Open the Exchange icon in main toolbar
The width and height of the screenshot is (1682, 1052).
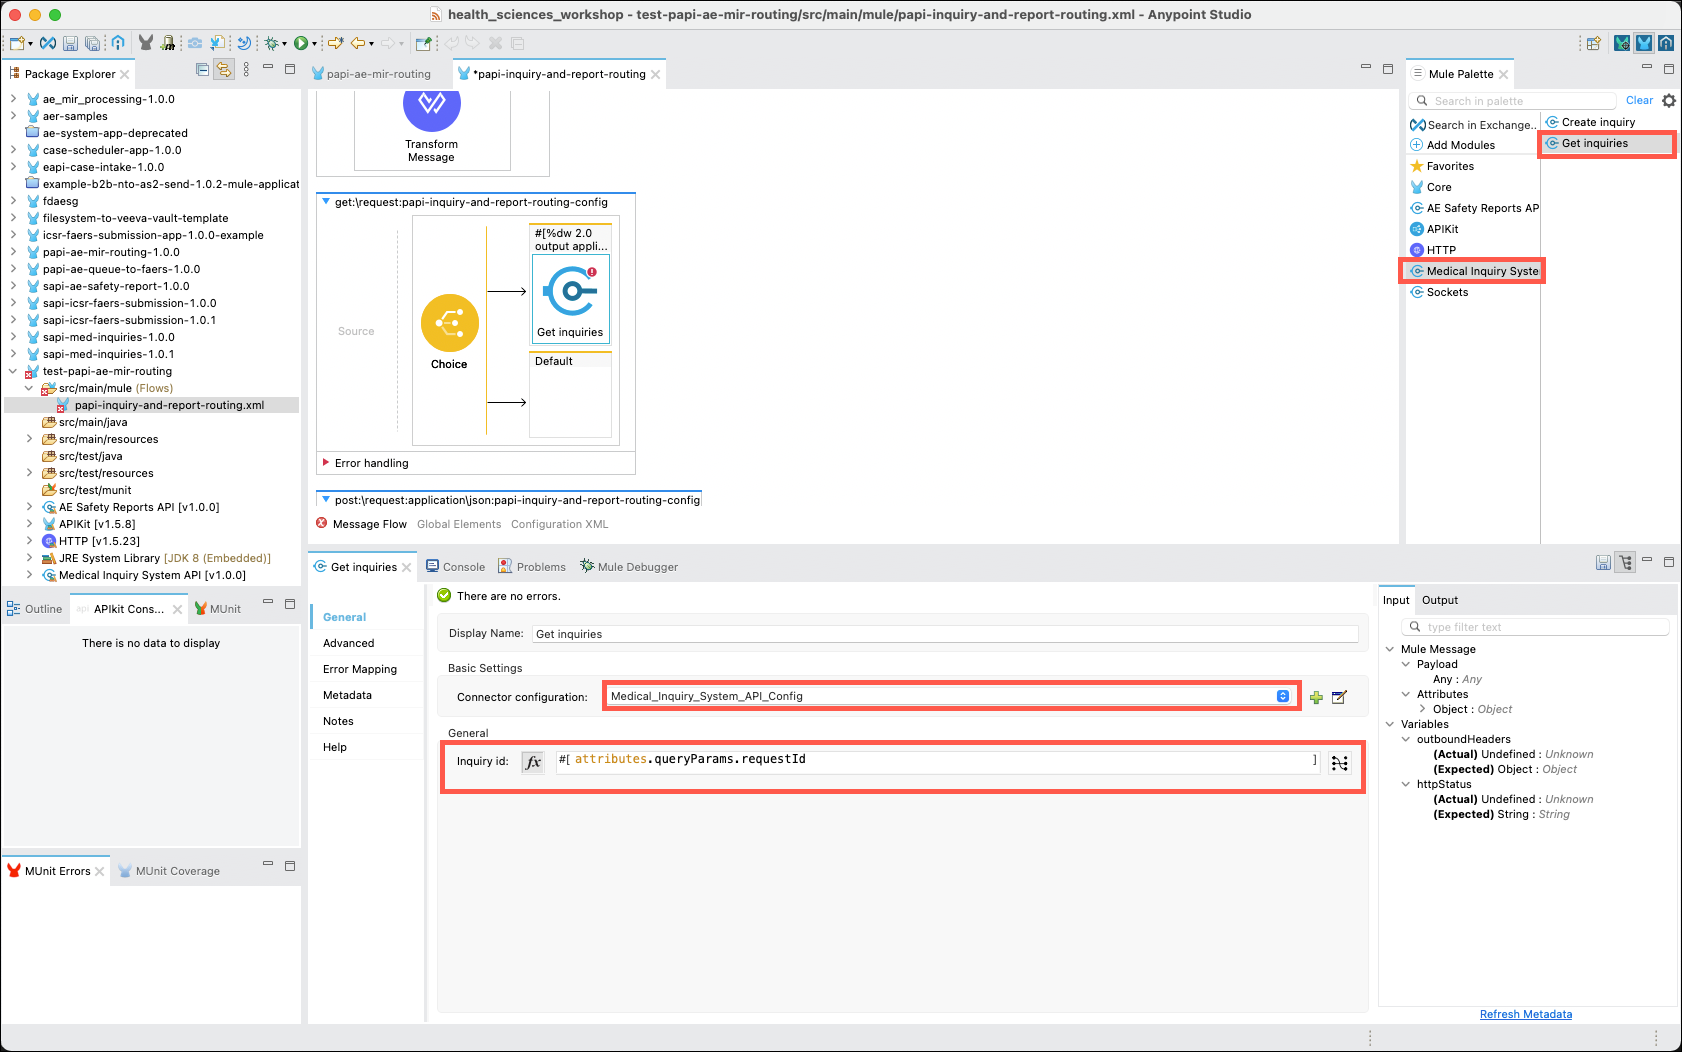[47, 43]
